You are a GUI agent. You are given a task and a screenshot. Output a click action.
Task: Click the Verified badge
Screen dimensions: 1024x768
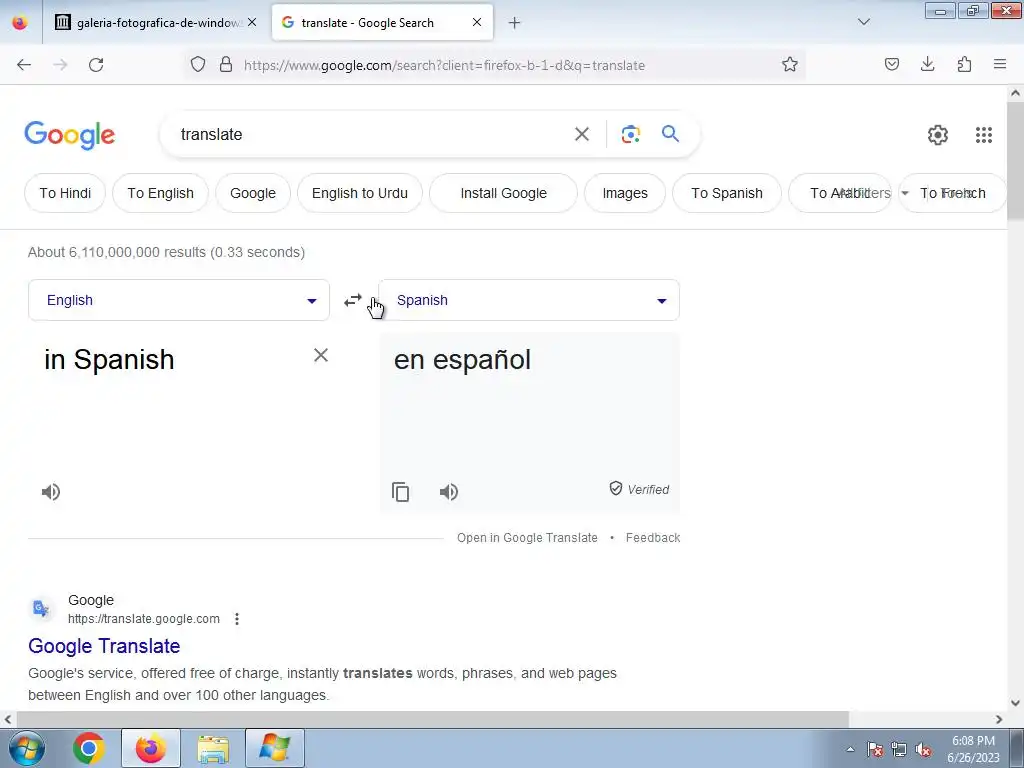639,489
